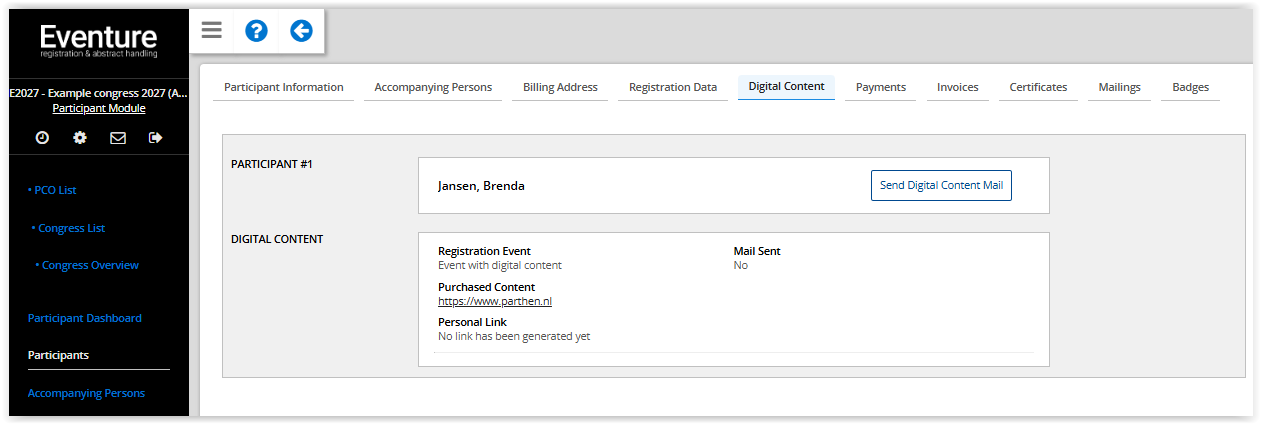Open settings gear icon in sidebar

click(80, 138)
